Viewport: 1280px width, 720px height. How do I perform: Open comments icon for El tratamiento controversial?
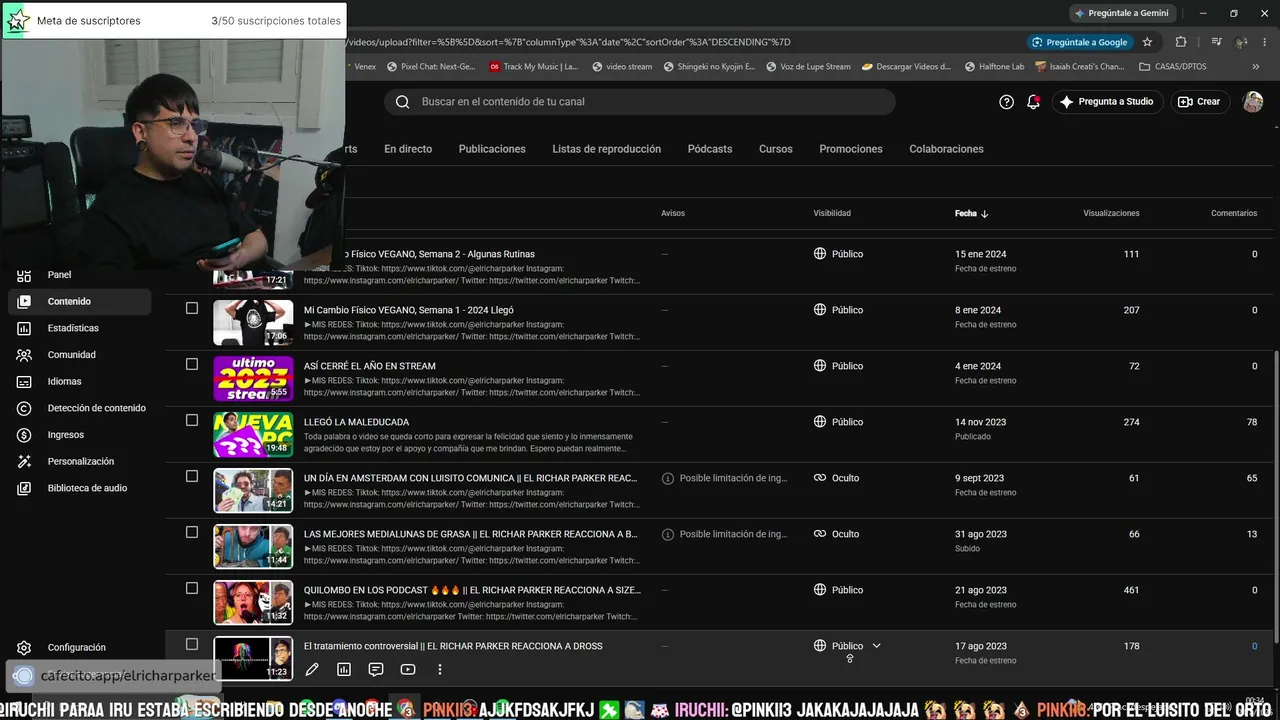(x=376, y=670)
